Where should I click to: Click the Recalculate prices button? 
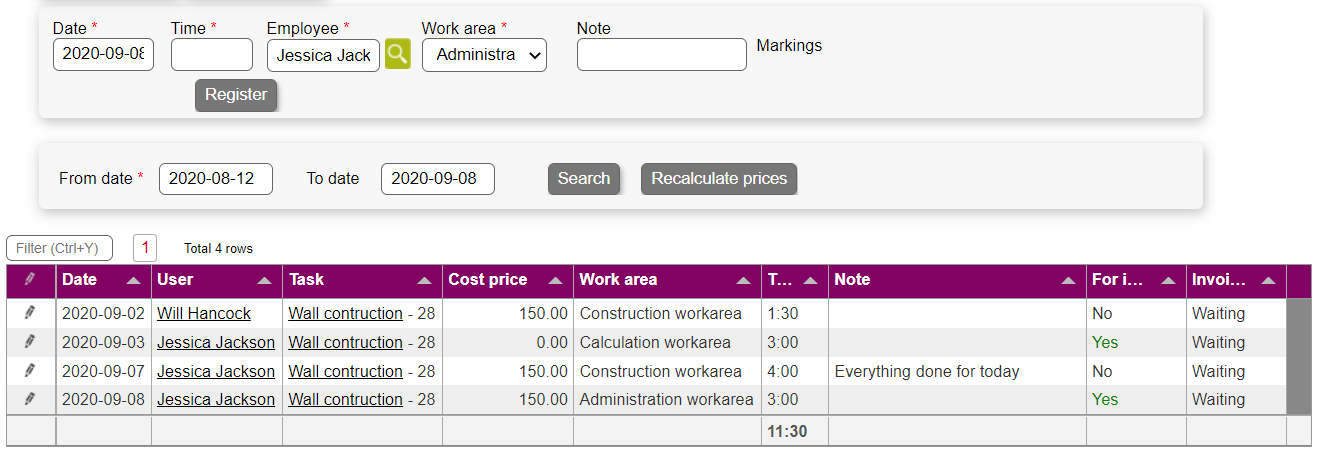click(x=719, y=179)
